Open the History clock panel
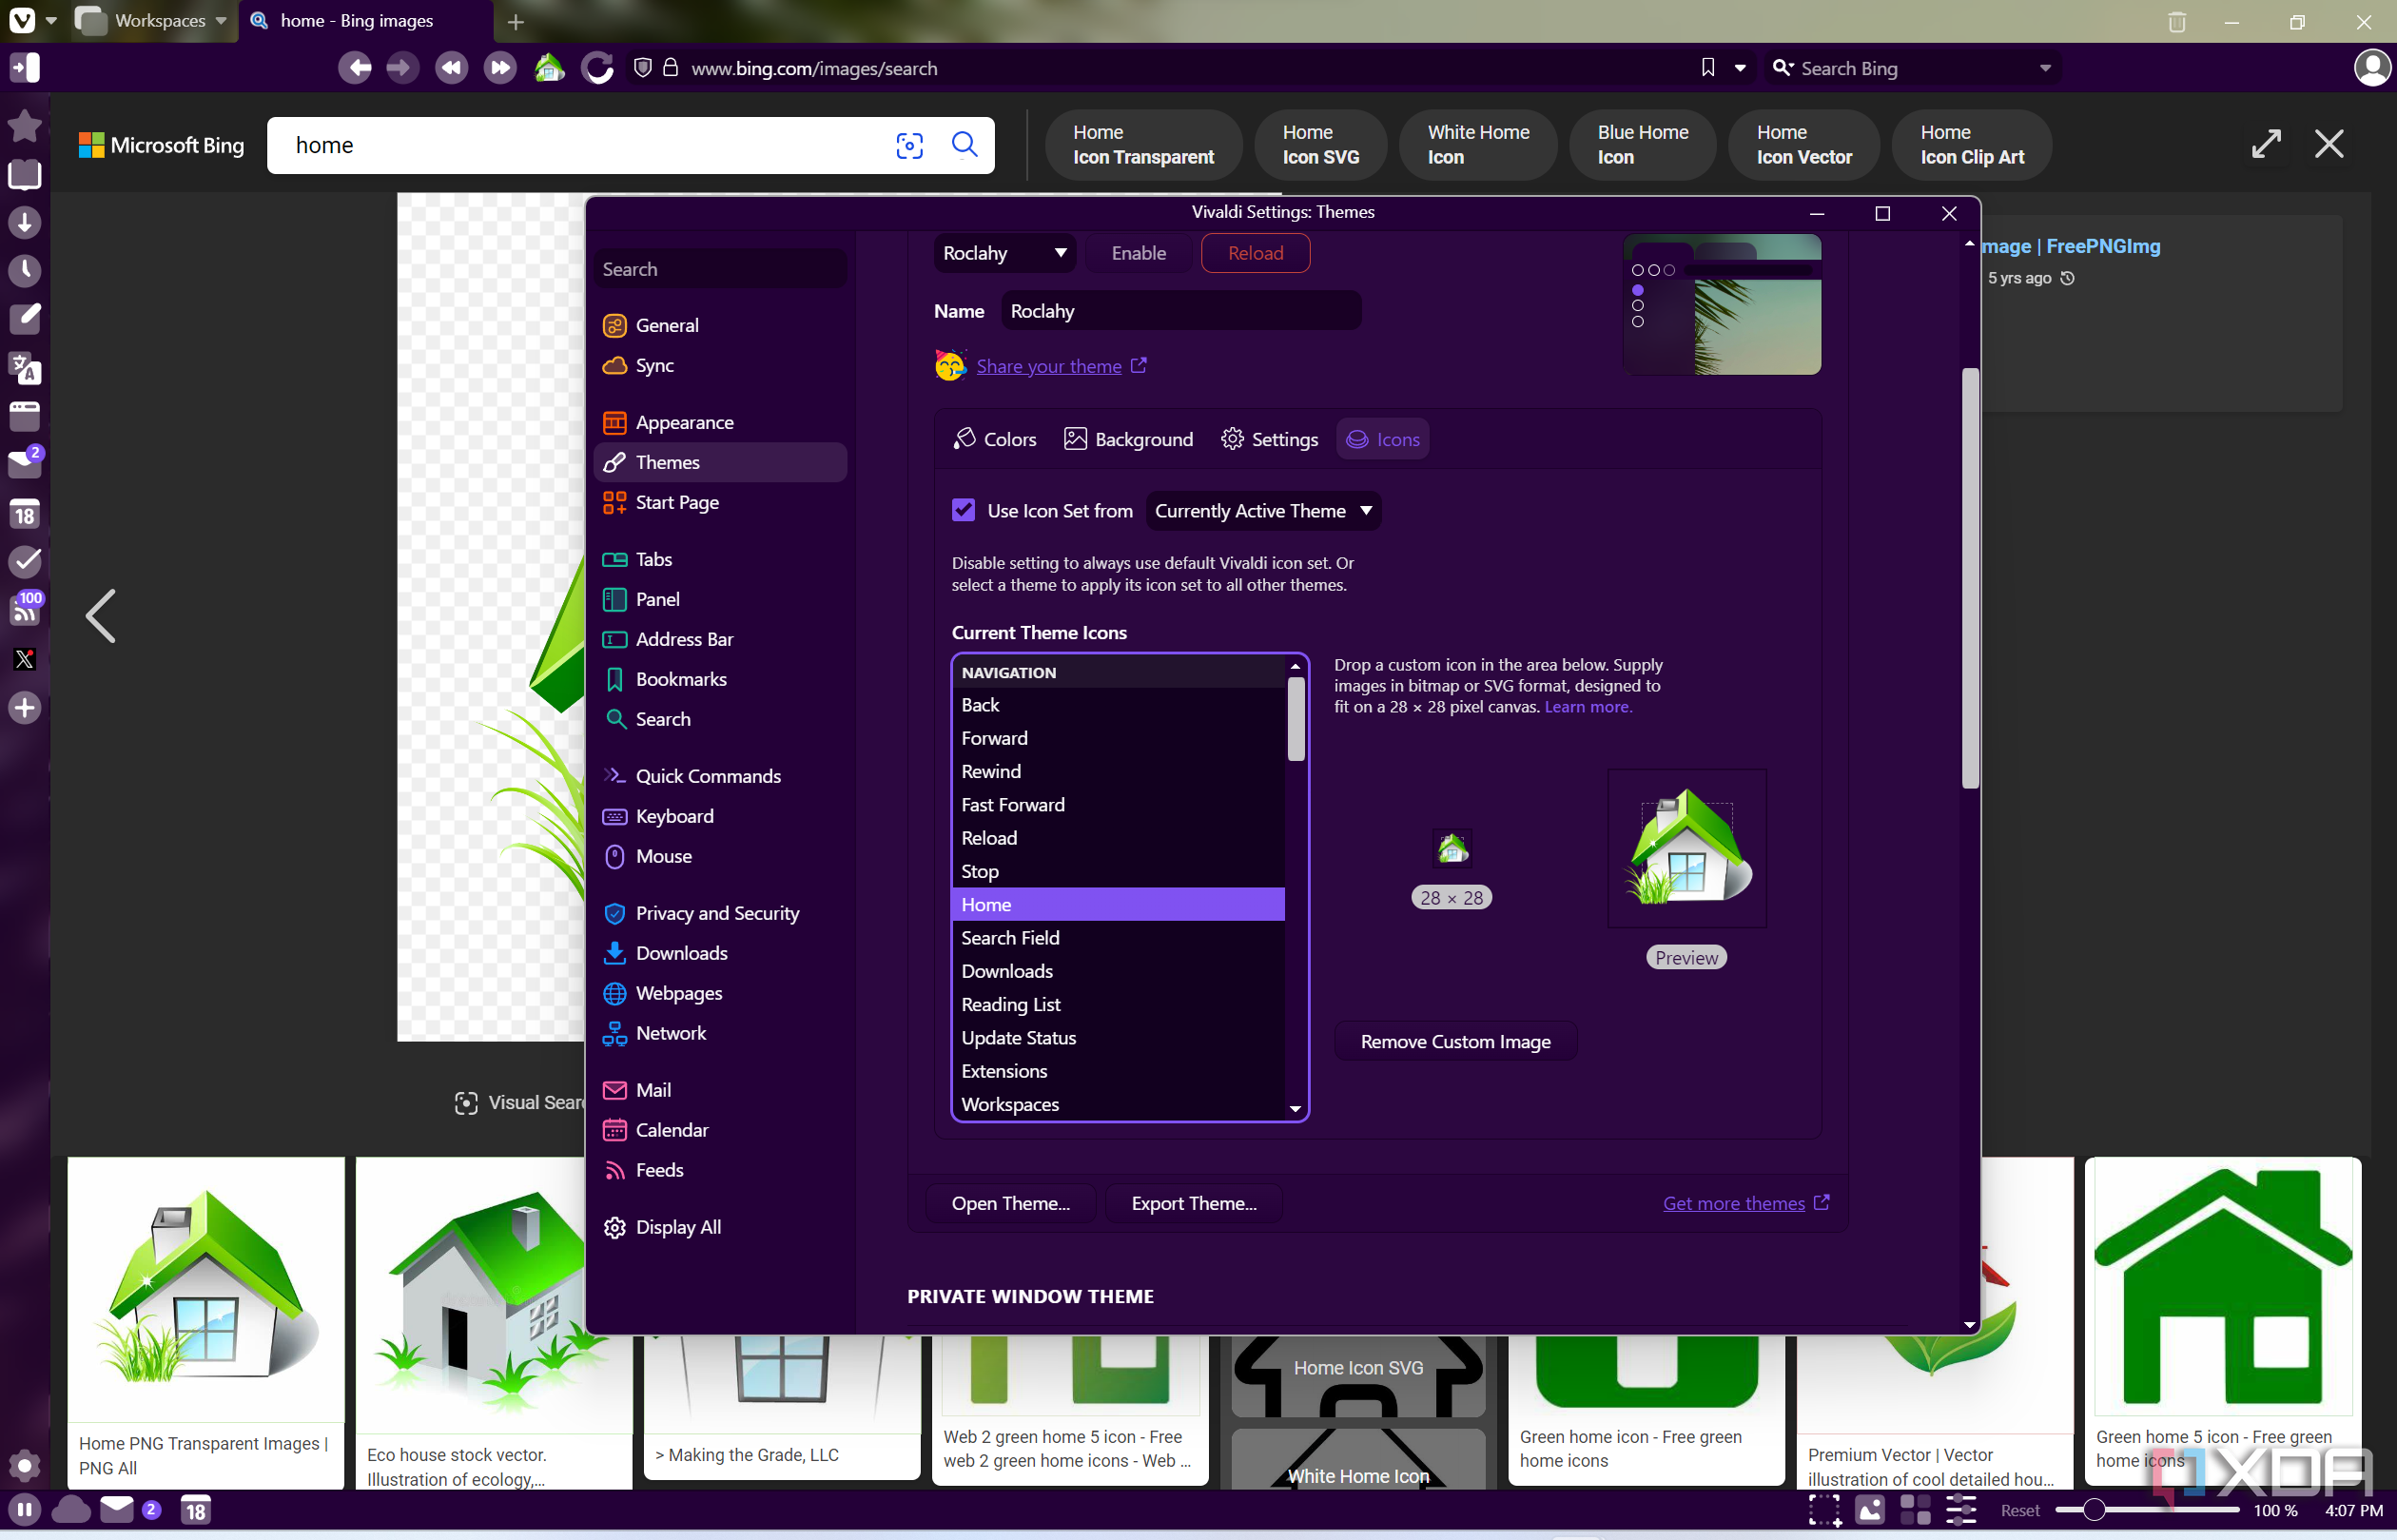The width and height of the screenshot is (2397, 1540). coord(24,270)
